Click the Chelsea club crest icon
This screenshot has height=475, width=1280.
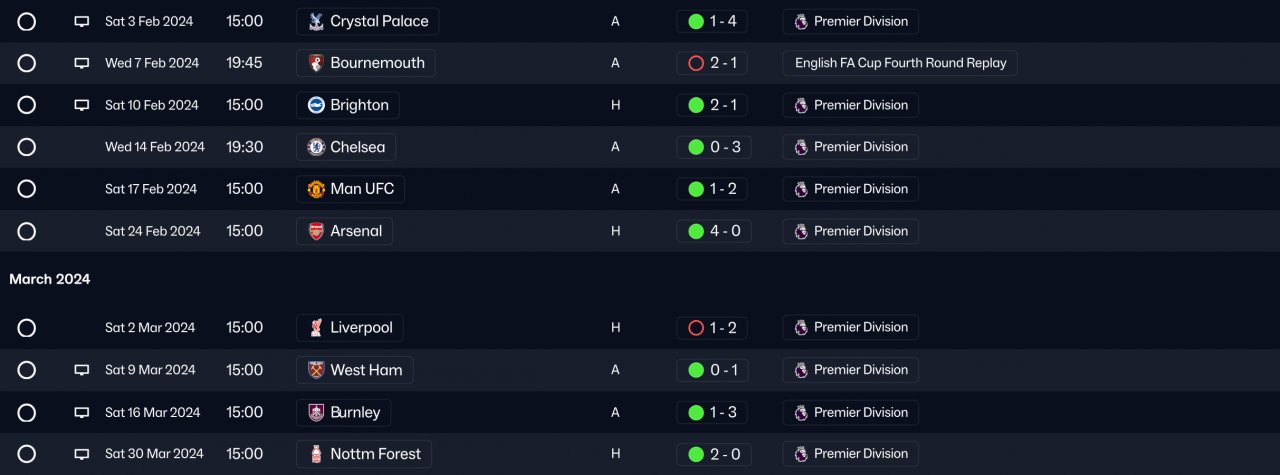[x=316, y=147]
